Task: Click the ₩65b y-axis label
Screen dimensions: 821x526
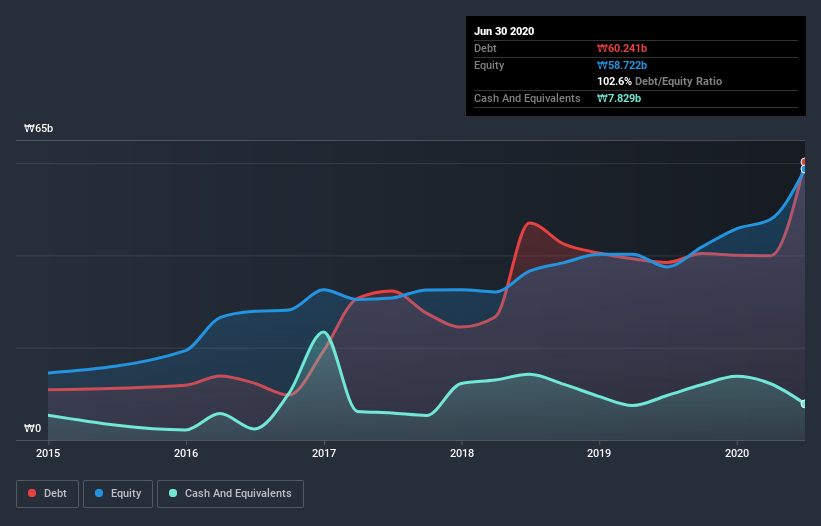Action: pyautogui.click(x=39, y=129)
